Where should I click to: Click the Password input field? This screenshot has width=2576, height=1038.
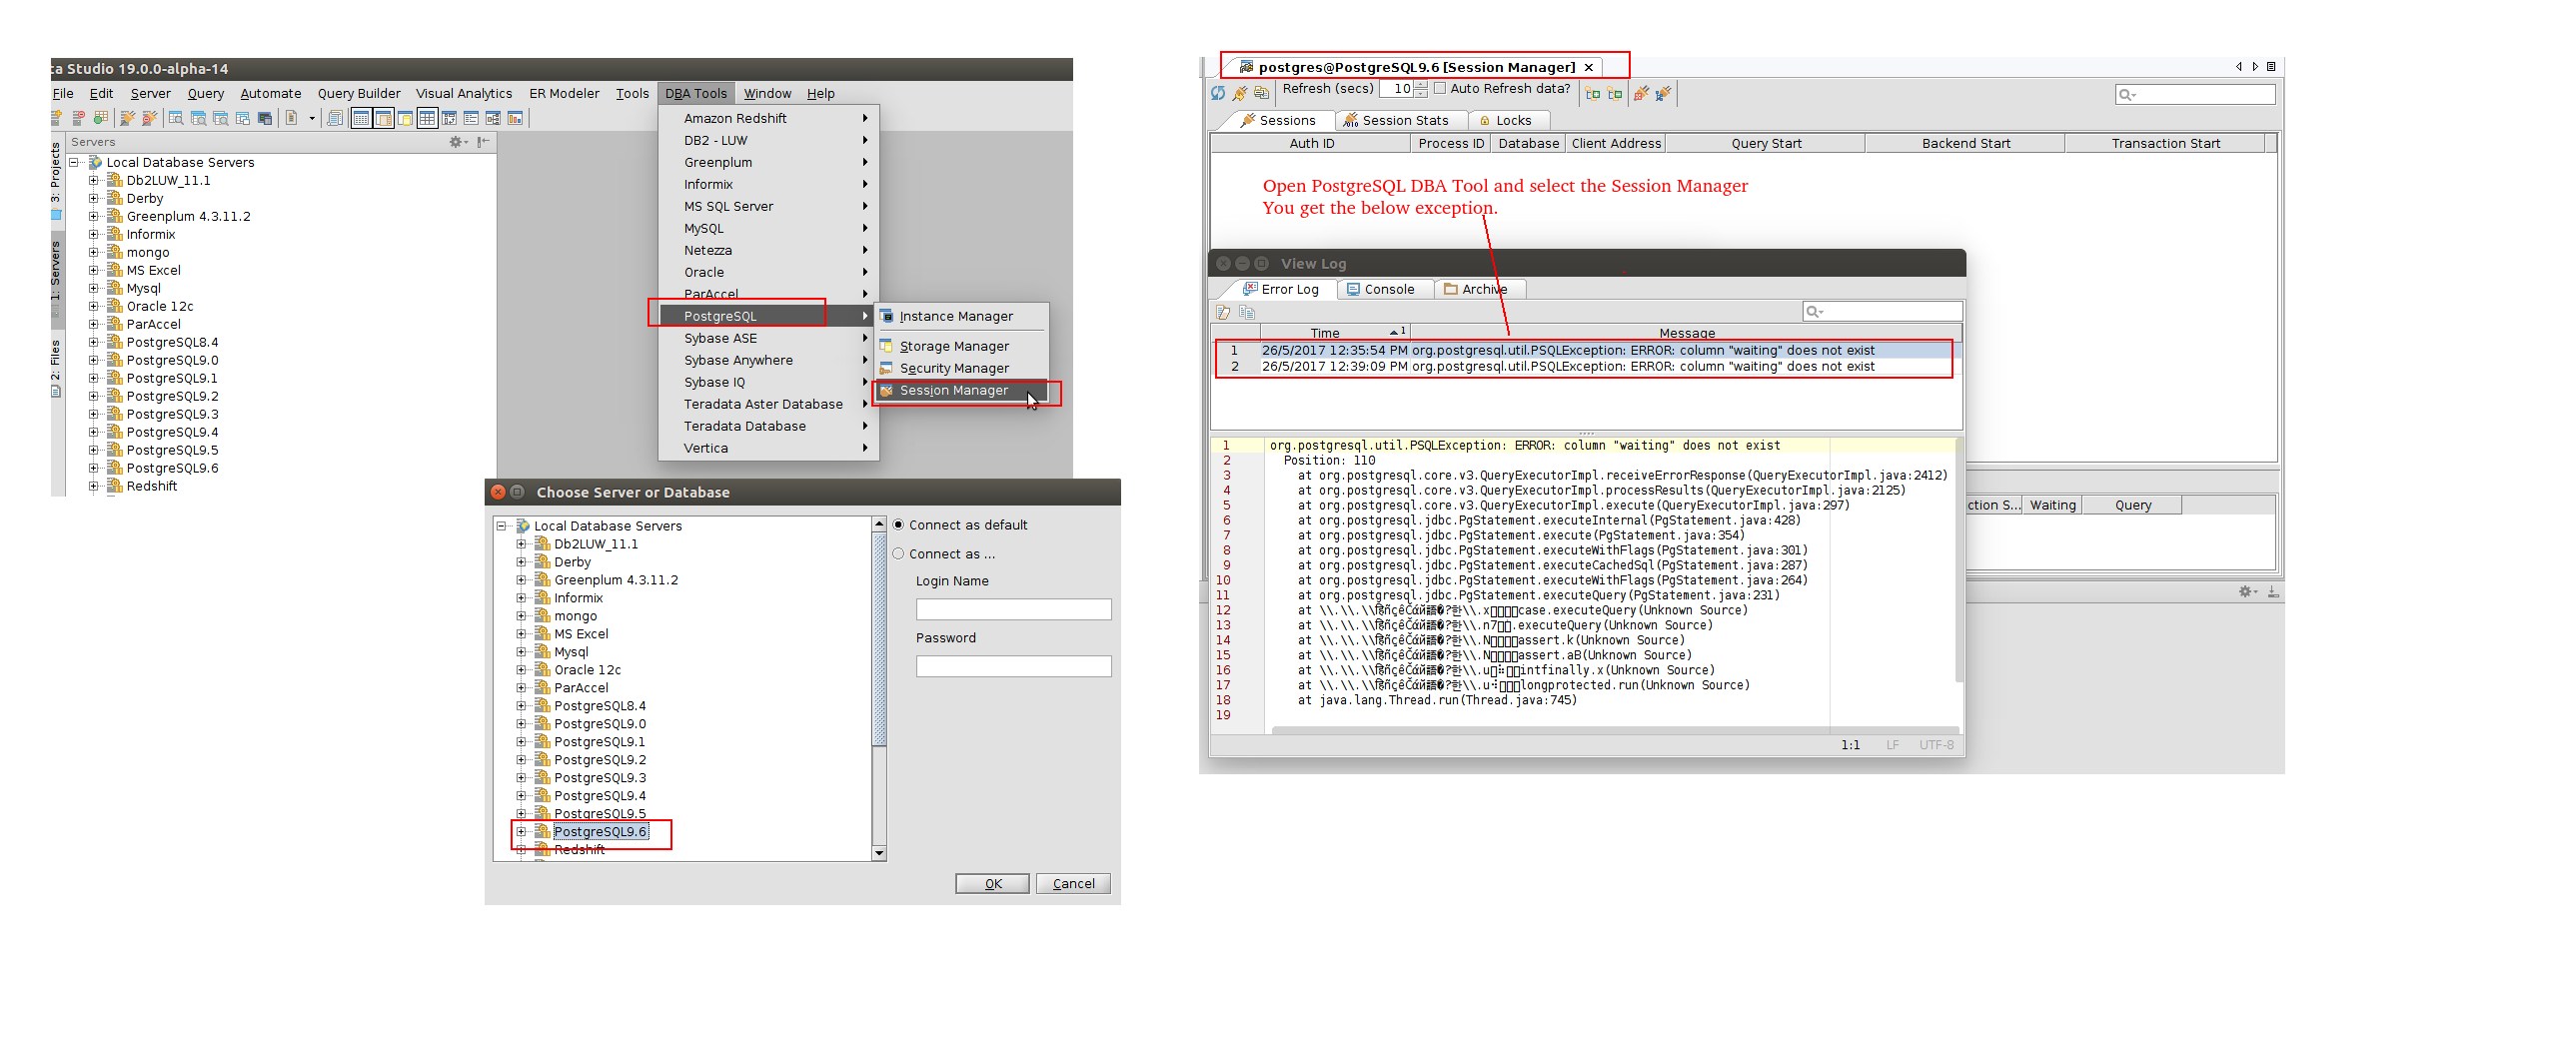1013,667
